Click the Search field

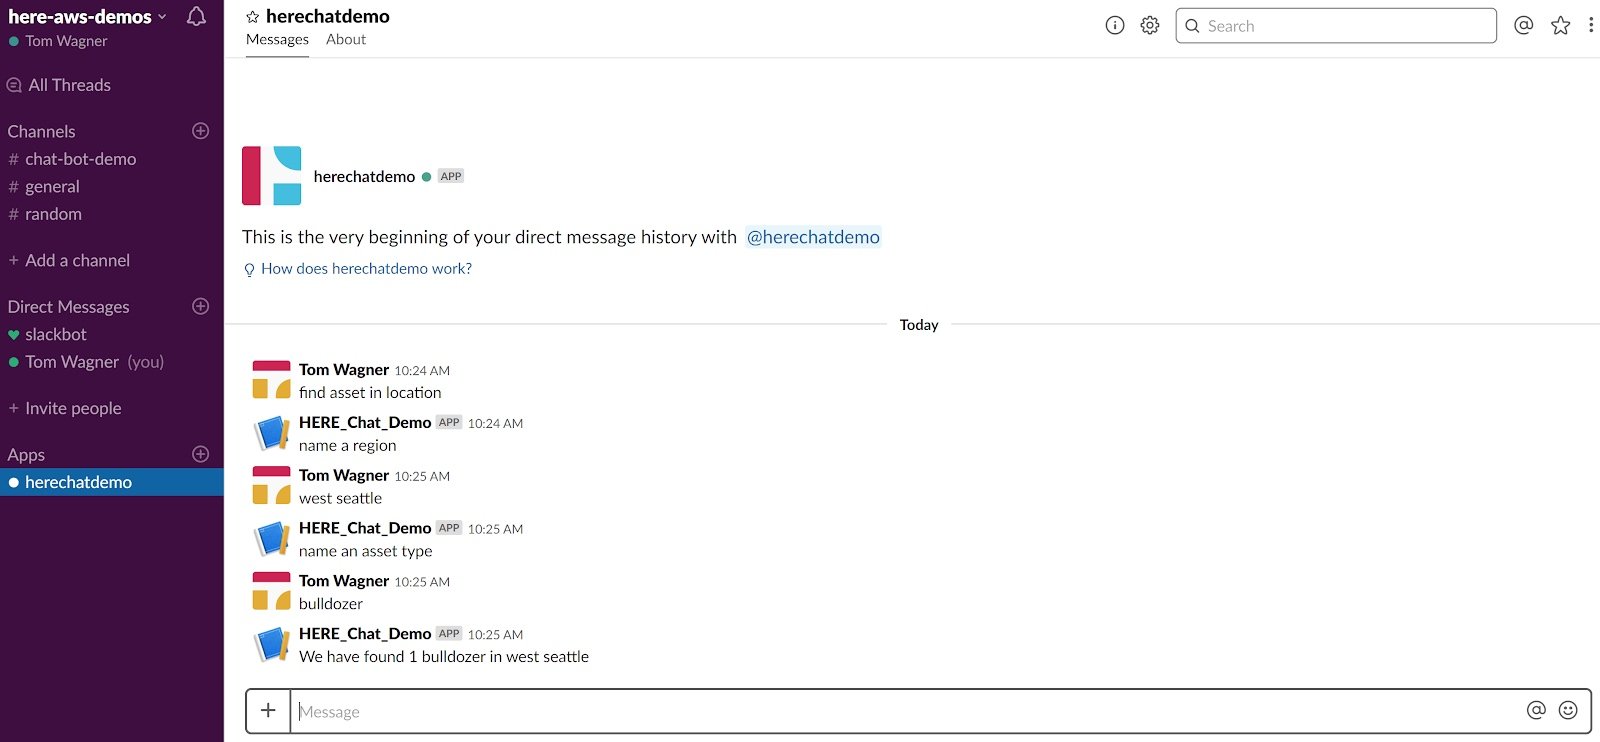1336,26
